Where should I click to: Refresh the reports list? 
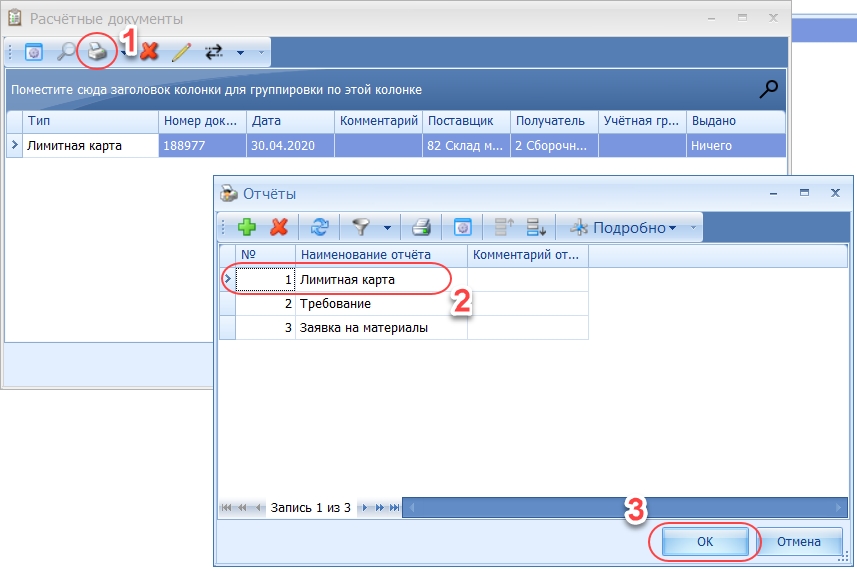(x=319, y=227)
